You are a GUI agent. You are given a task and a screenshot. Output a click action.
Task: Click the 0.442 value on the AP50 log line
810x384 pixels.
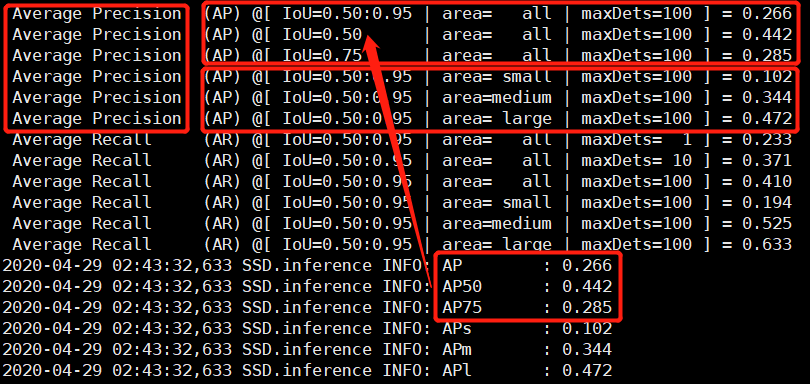point(587,286)
